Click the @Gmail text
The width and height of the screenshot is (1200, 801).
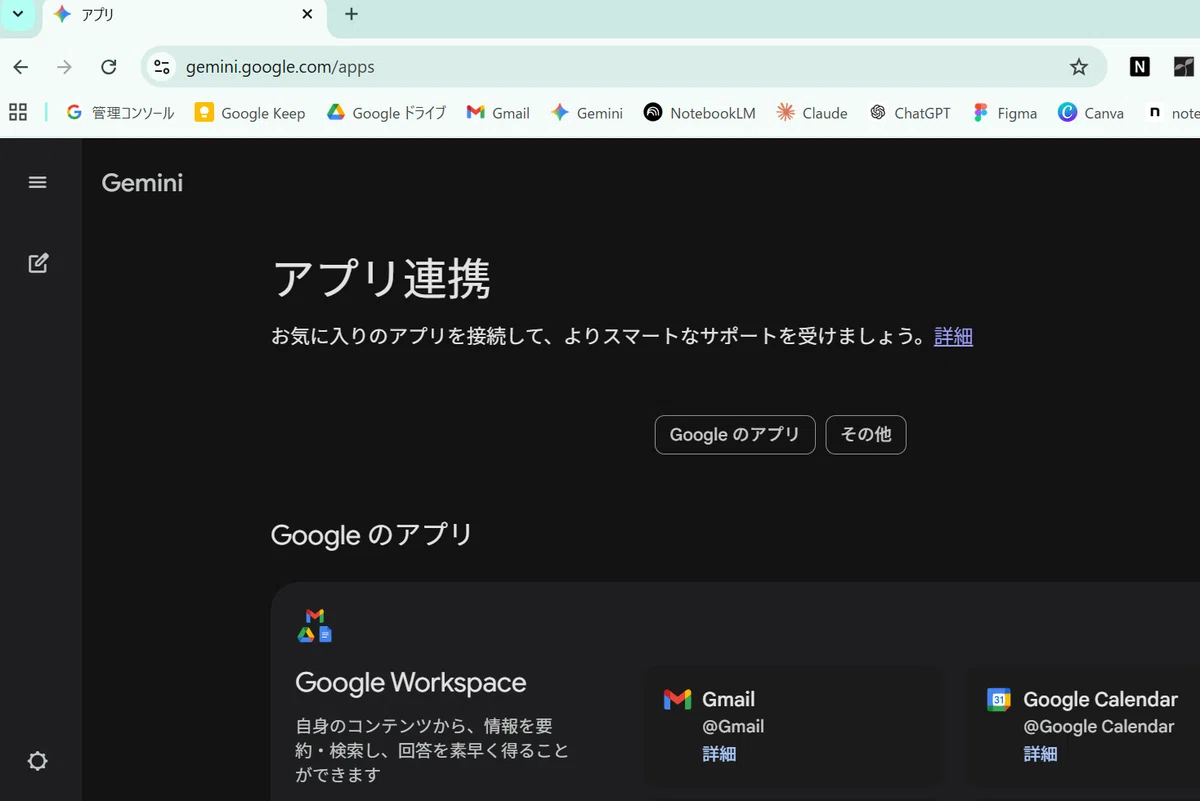click(733, 727)
